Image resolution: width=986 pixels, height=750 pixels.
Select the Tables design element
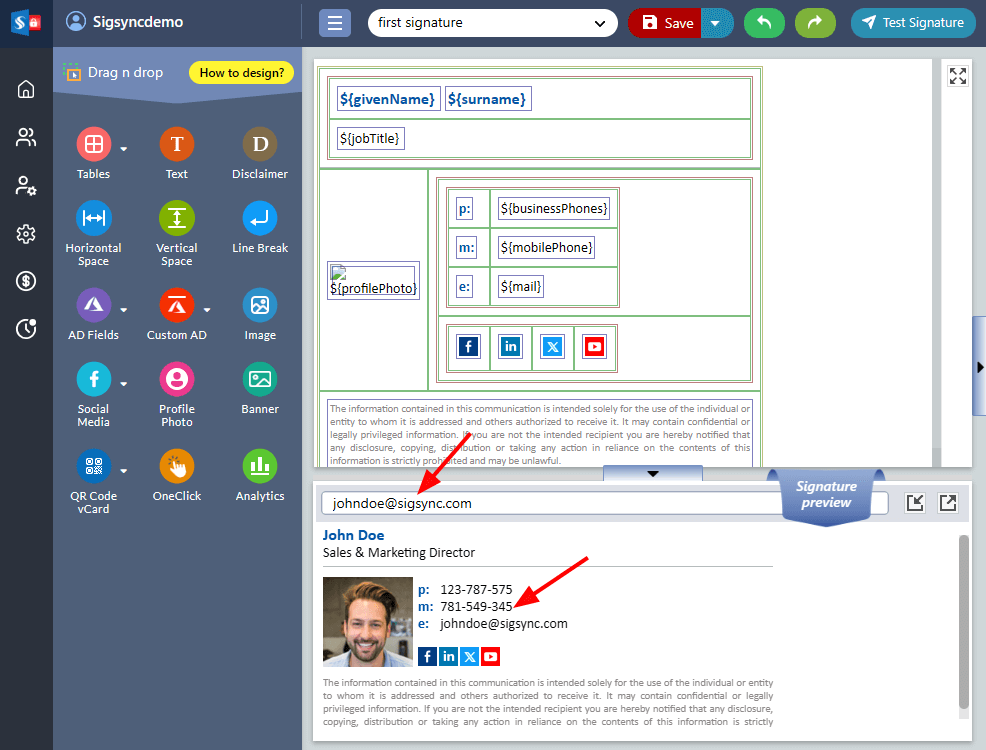pyautogui.click(x=93, y=145)
